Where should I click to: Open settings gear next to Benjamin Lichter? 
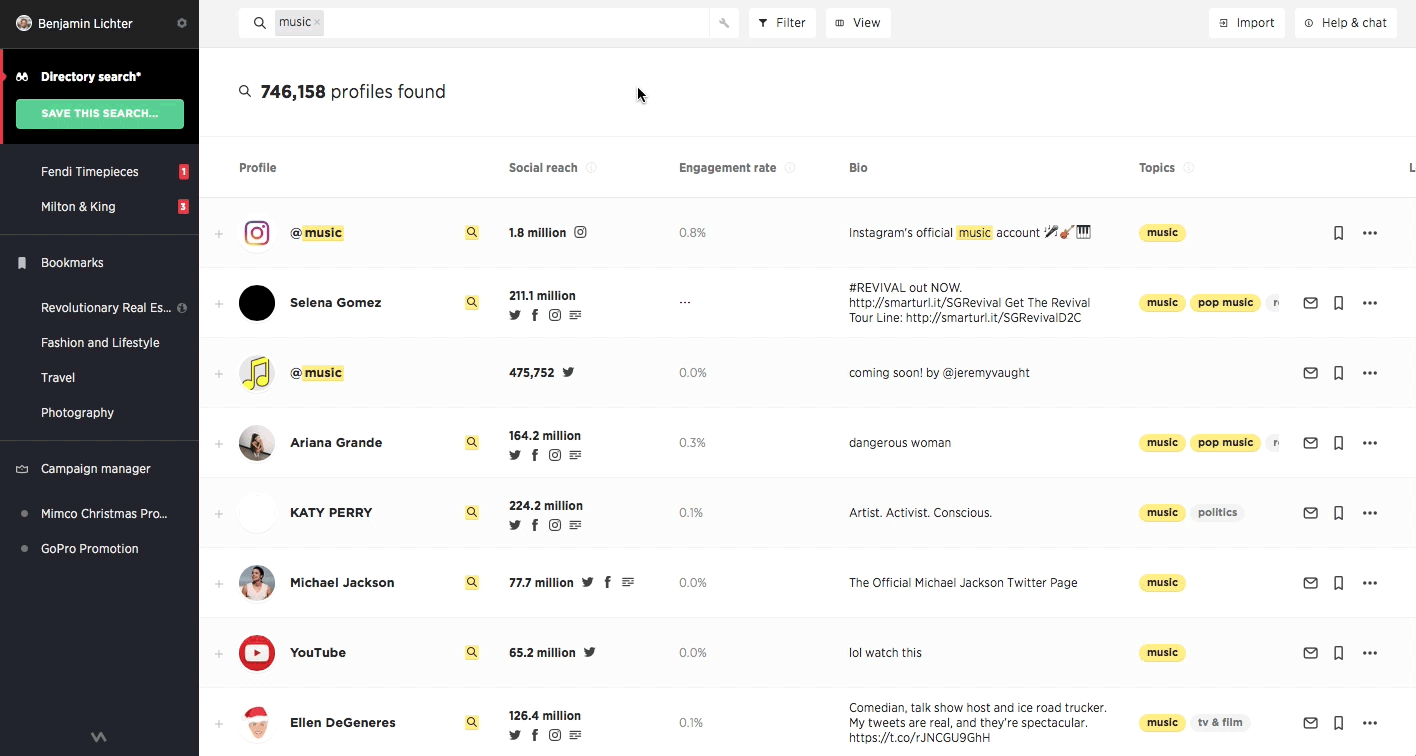pos(182,23)
